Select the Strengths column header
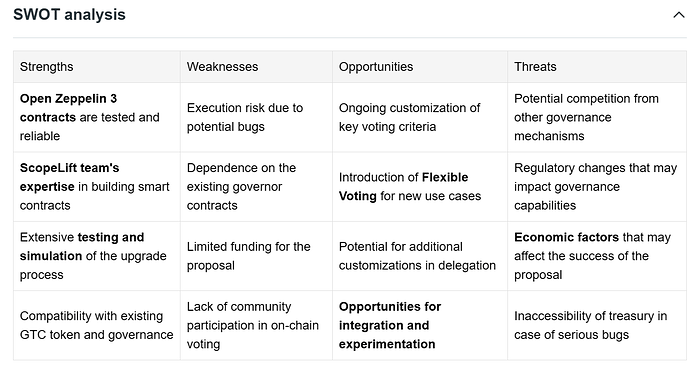 pos(97,66)
